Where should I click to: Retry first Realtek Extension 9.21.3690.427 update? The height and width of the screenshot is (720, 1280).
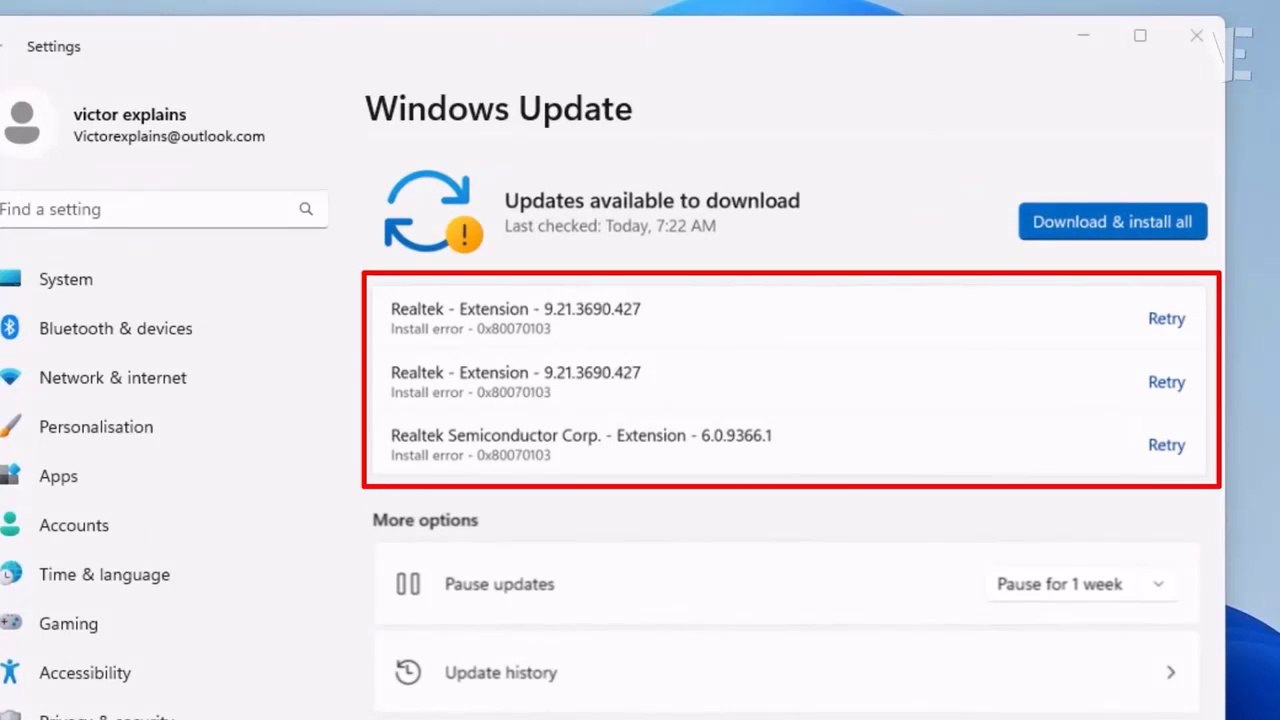1166,319
